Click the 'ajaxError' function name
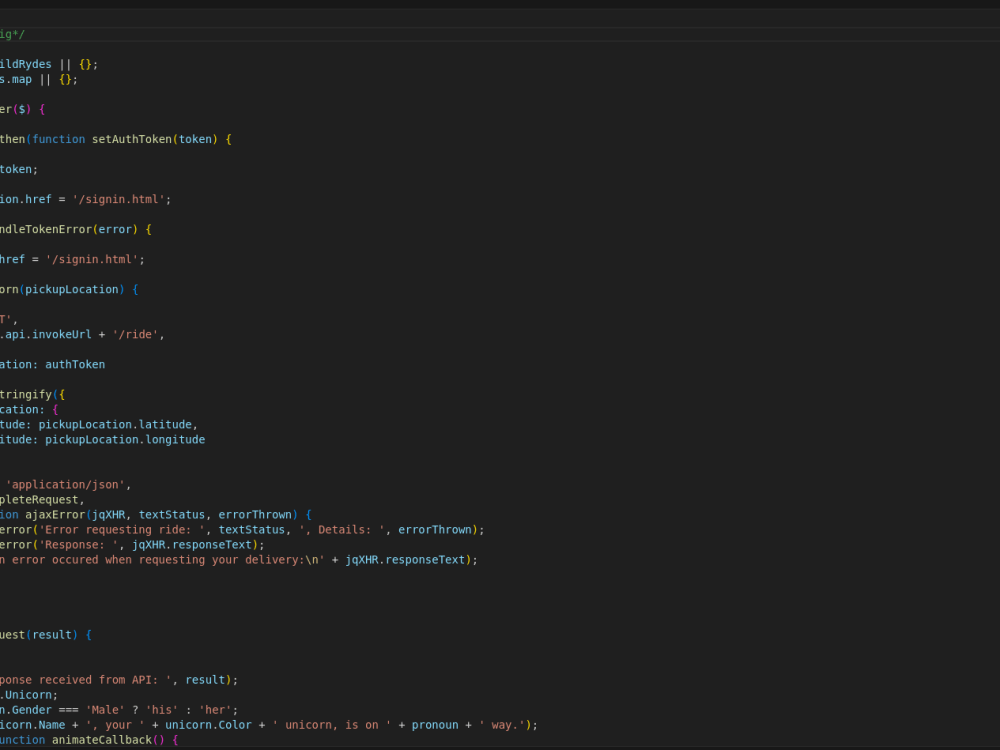1000x750 pixels. (x=55, y=514)
